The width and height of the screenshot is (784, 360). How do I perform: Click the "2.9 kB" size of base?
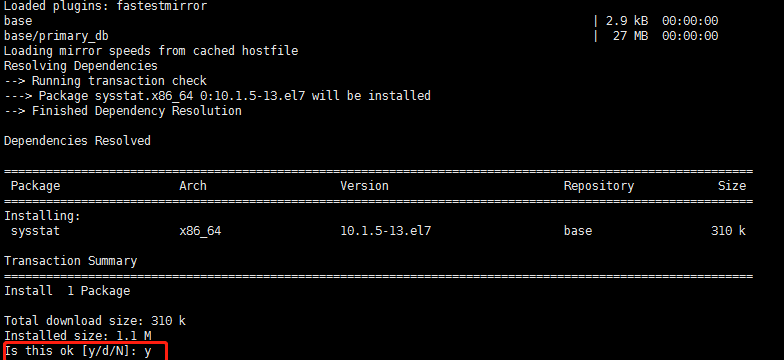pyautogui.click(x=627, y=20)
